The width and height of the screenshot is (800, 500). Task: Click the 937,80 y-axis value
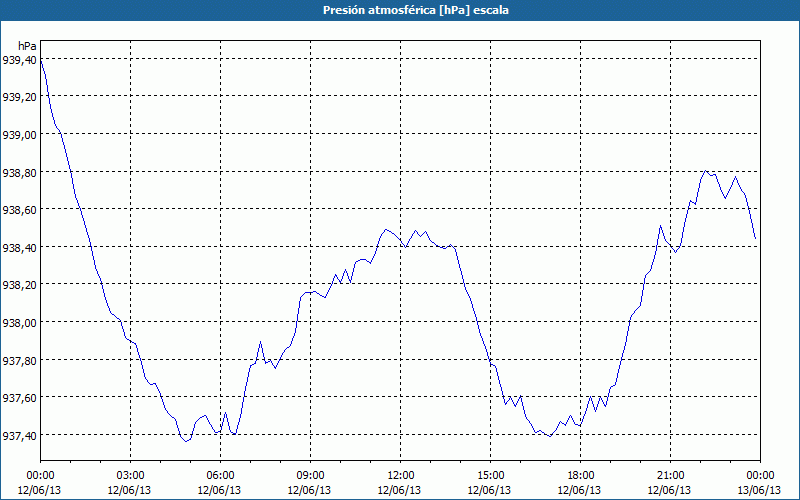[x=19, y=361]
